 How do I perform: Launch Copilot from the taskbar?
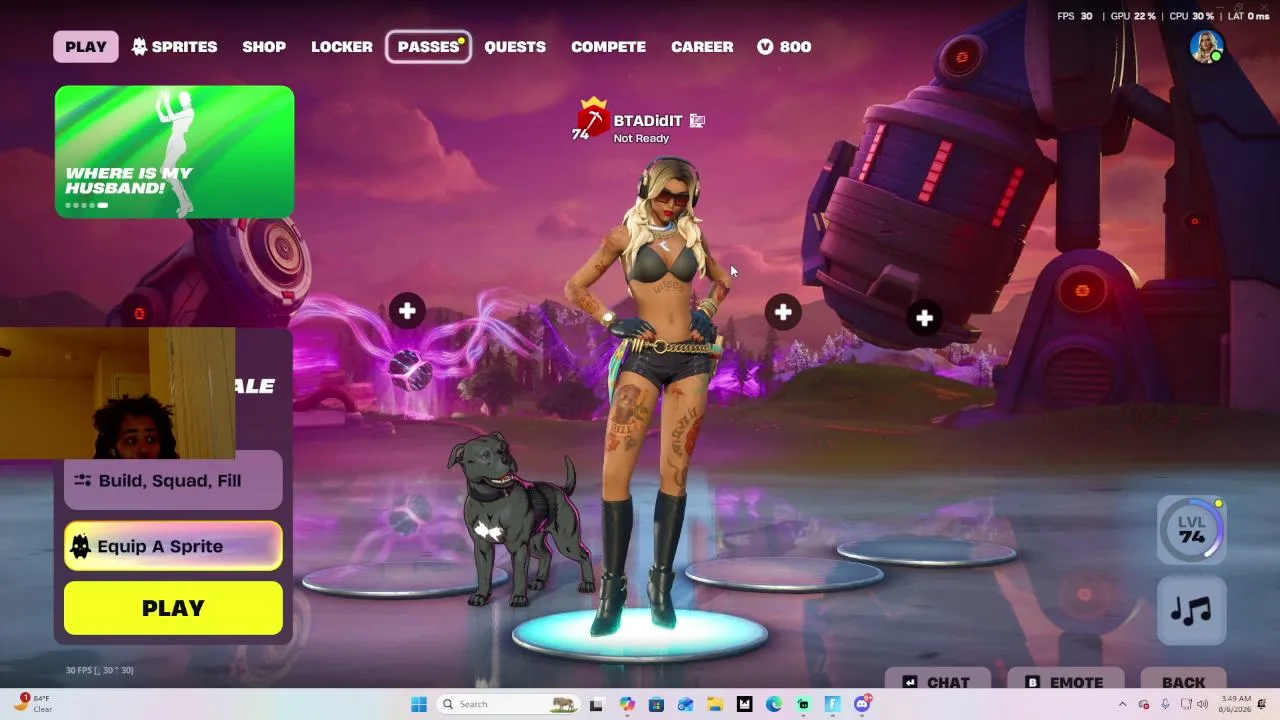coord(627,704)
